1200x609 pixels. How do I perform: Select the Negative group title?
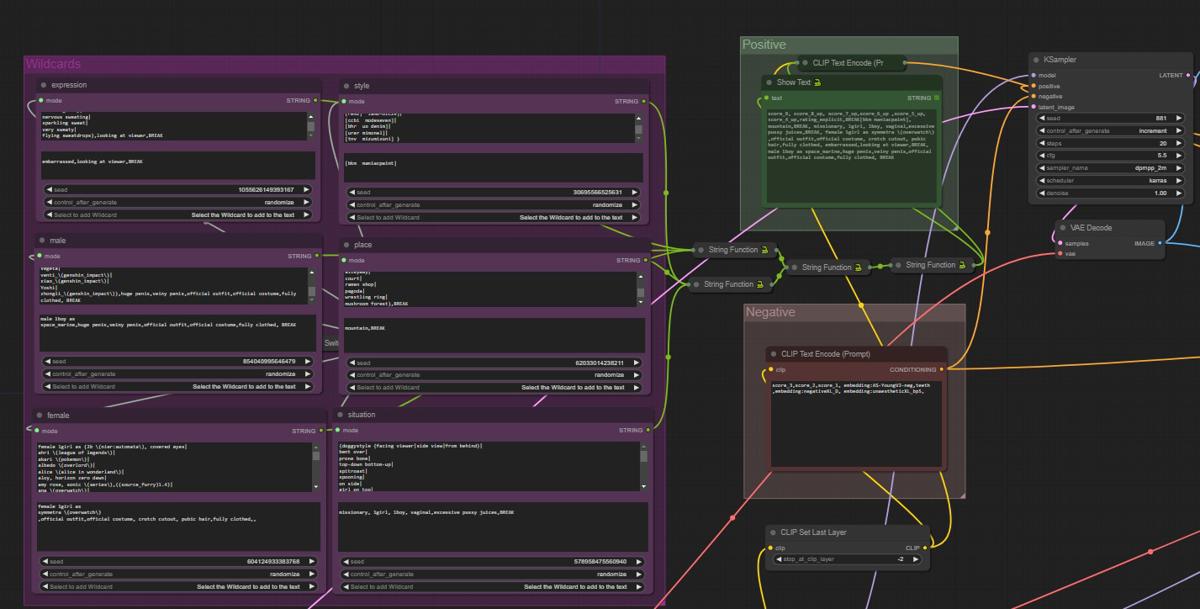[770, 313]
